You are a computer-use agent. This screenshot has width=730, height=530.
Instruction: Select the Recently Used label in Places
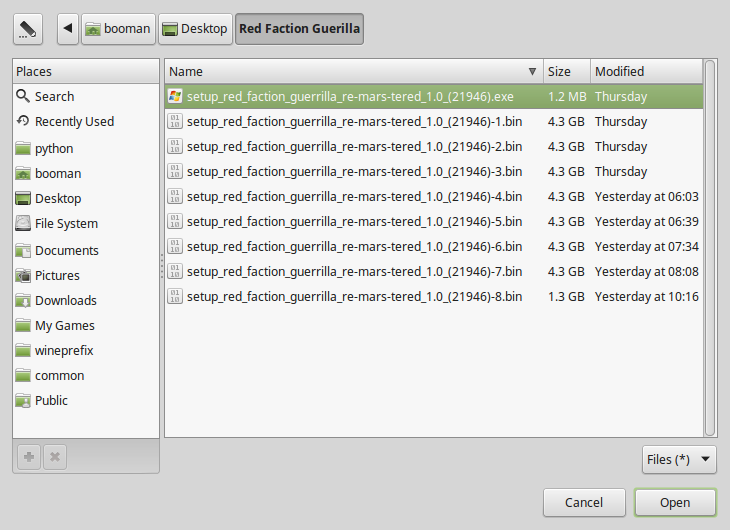point(74,122)
